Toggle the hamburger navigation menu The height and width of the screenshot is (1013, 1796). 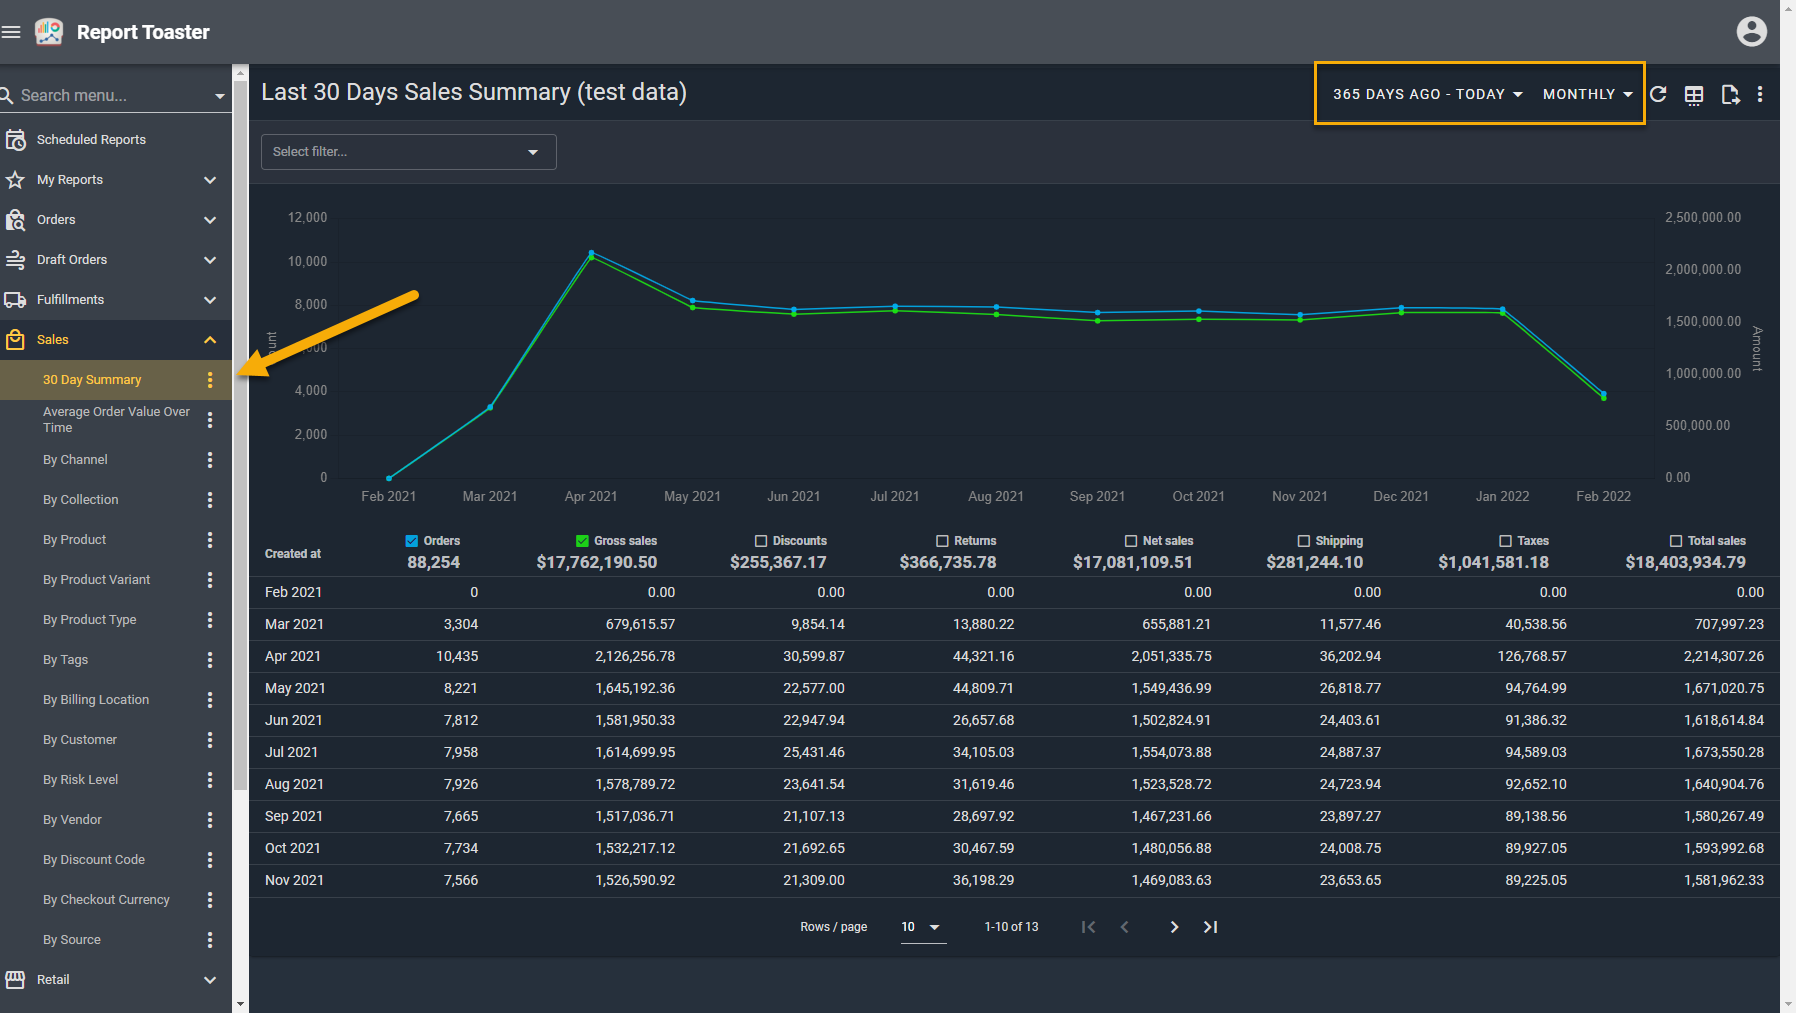[x=11, y=32]
